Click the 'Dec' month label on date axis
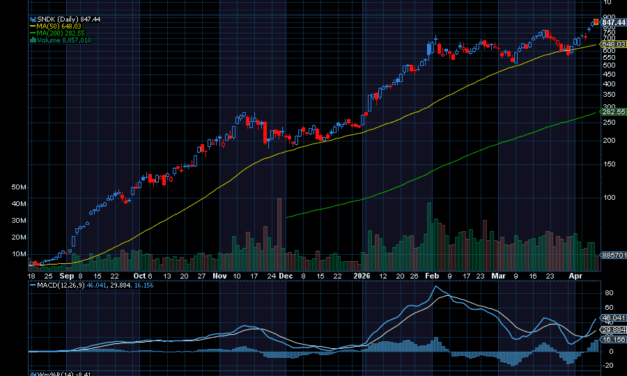Screen dimensions: 627x376 pos(286,276)
